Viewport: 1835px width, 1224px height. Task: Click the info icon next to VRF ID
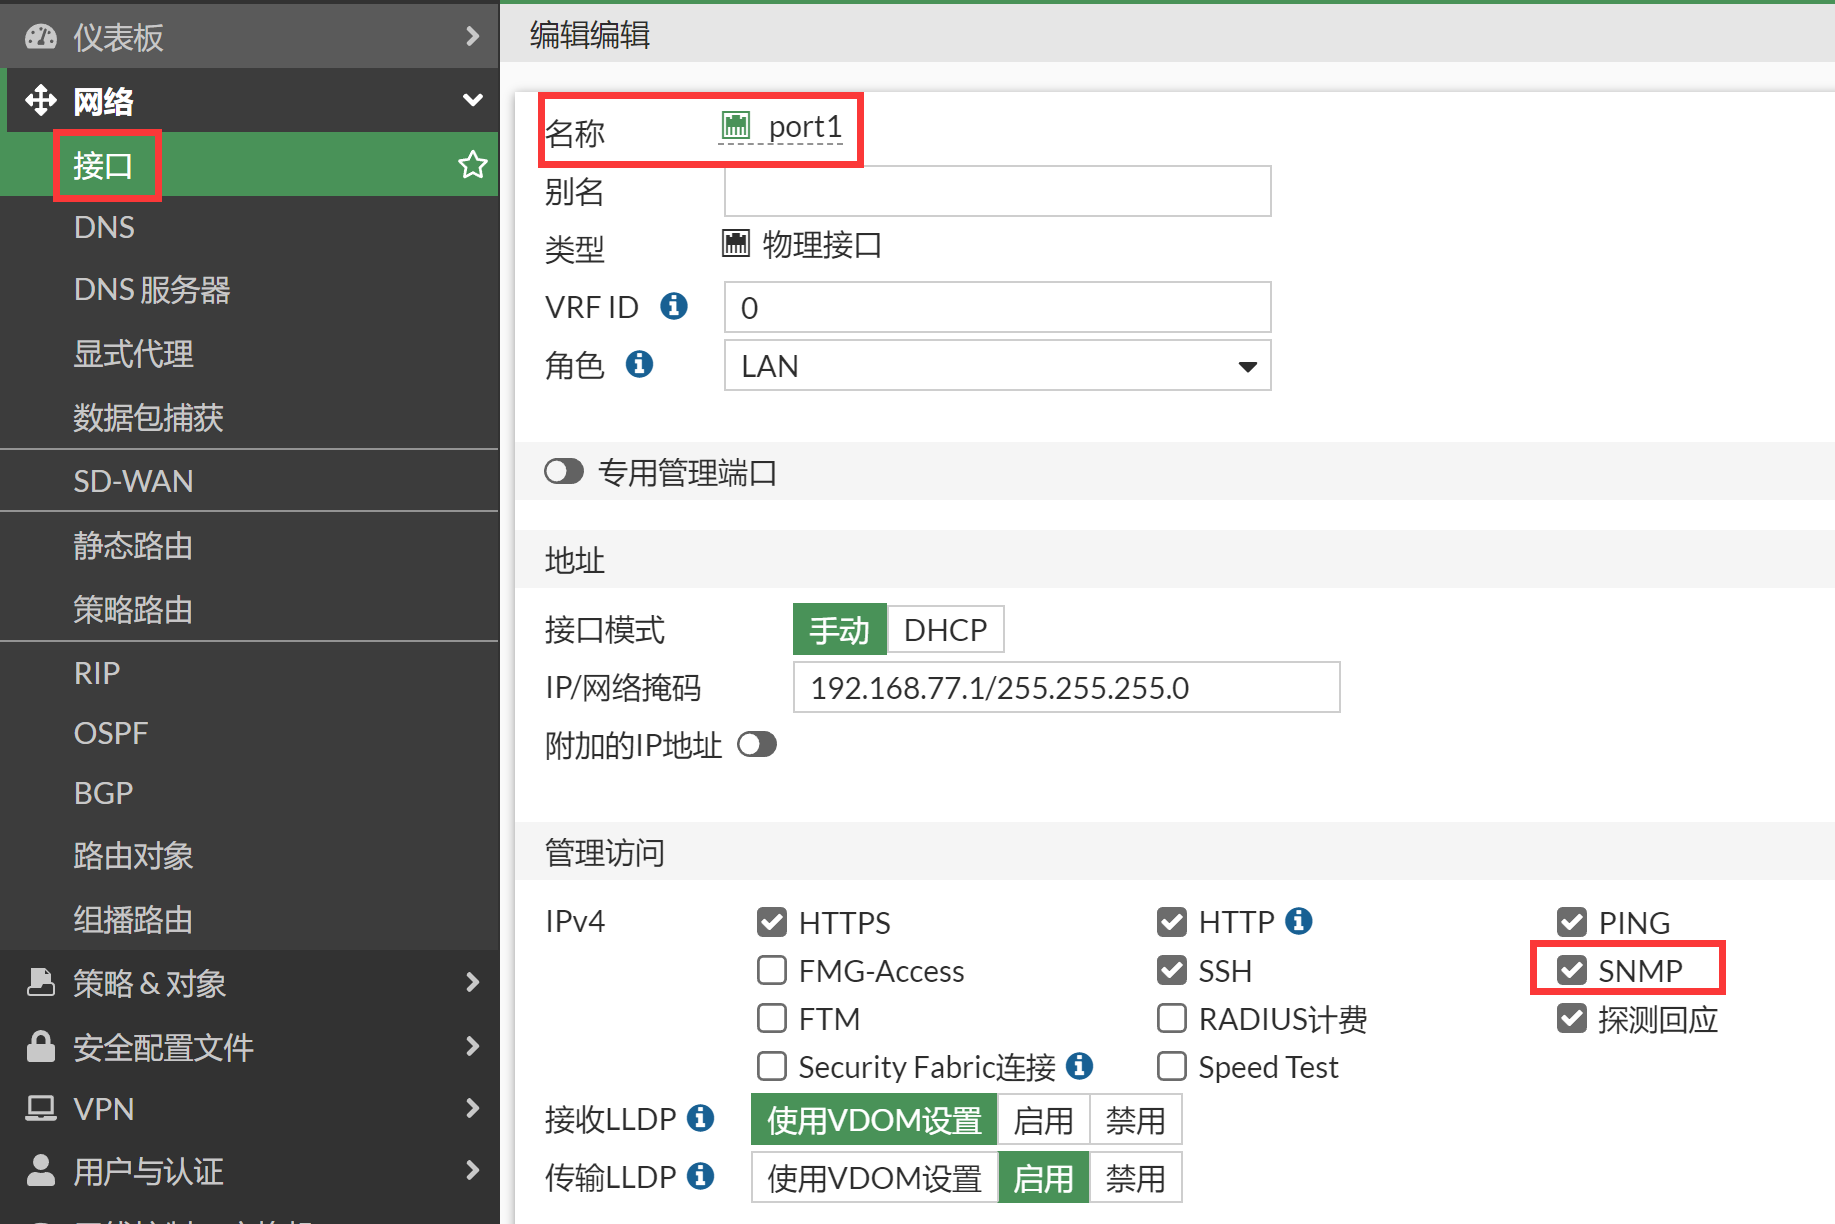click(x=674, y=306)
